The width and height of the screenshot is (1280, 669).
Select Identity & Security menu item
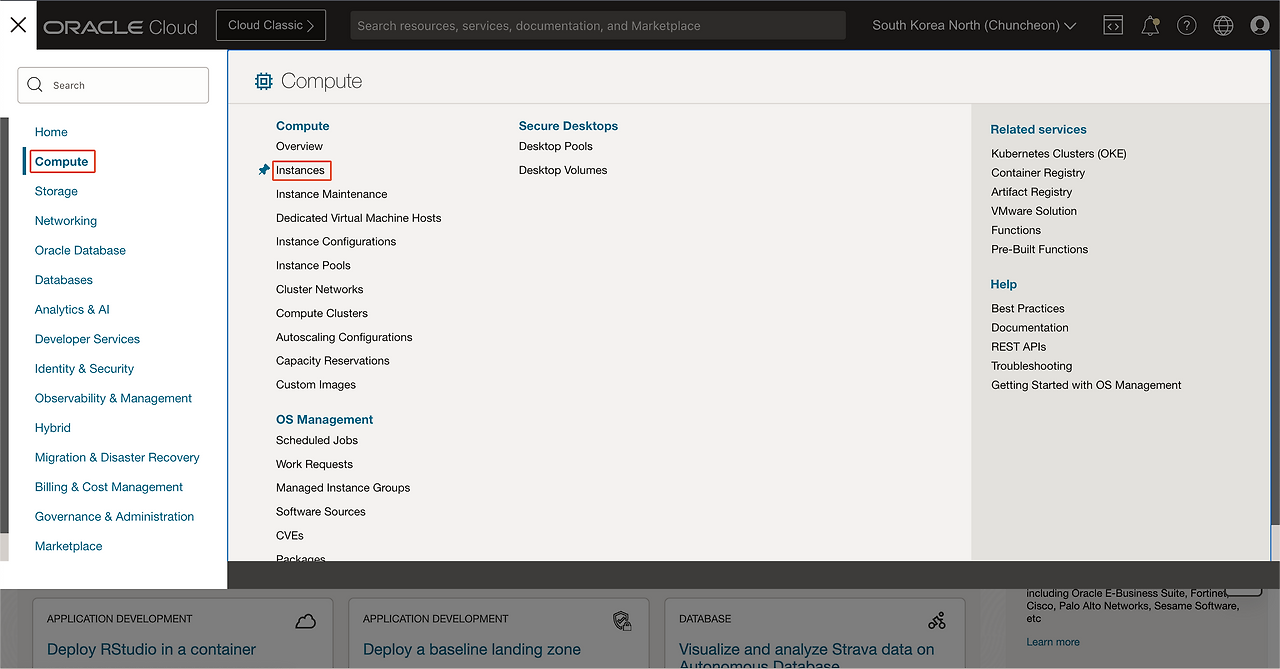84,369
